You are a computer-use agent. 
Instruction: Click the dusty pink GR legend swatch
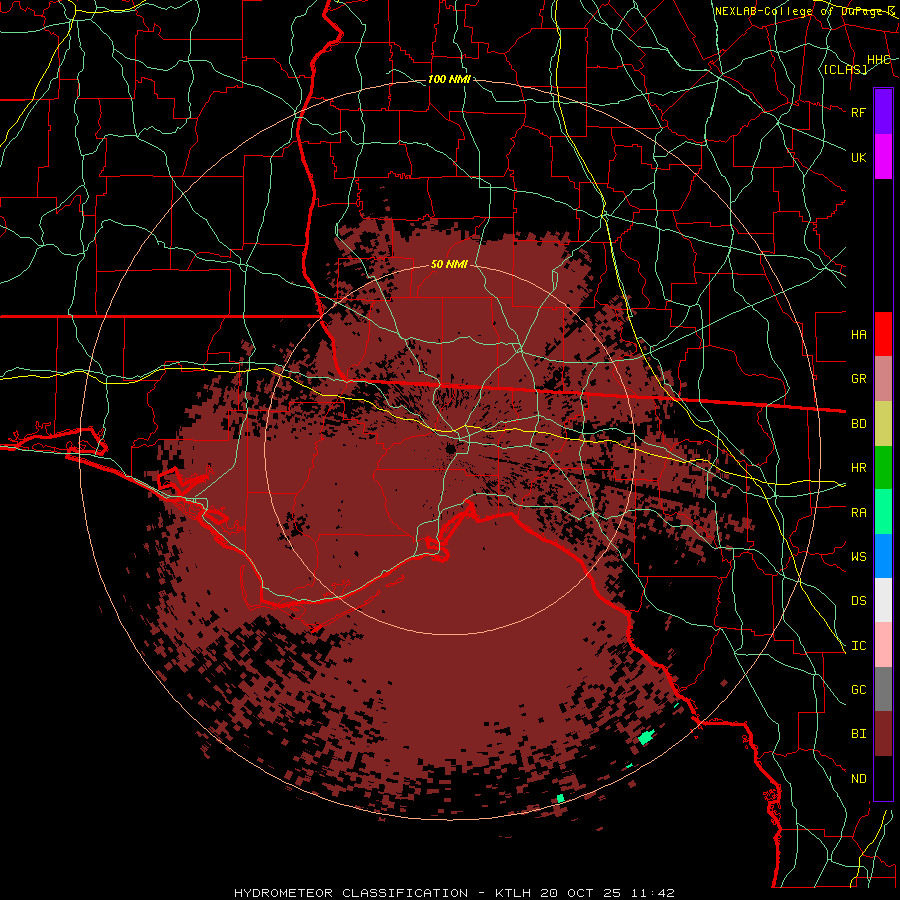(x=883, y=379)
